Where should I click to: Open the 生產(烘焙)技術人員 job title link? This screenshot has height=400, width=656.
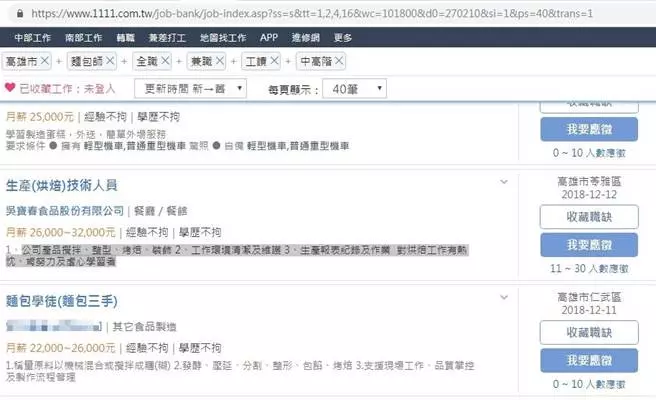click(62, 185)
